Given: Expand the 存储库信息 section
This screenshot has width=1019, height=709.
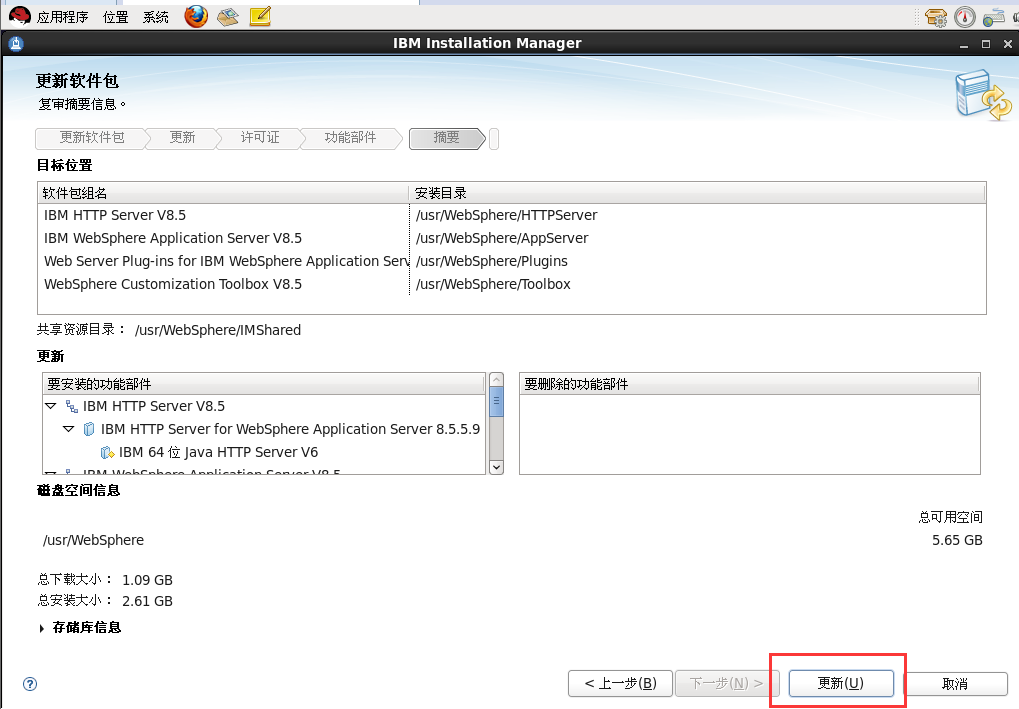Looking at the screenshot, I should tap(42, 628).
